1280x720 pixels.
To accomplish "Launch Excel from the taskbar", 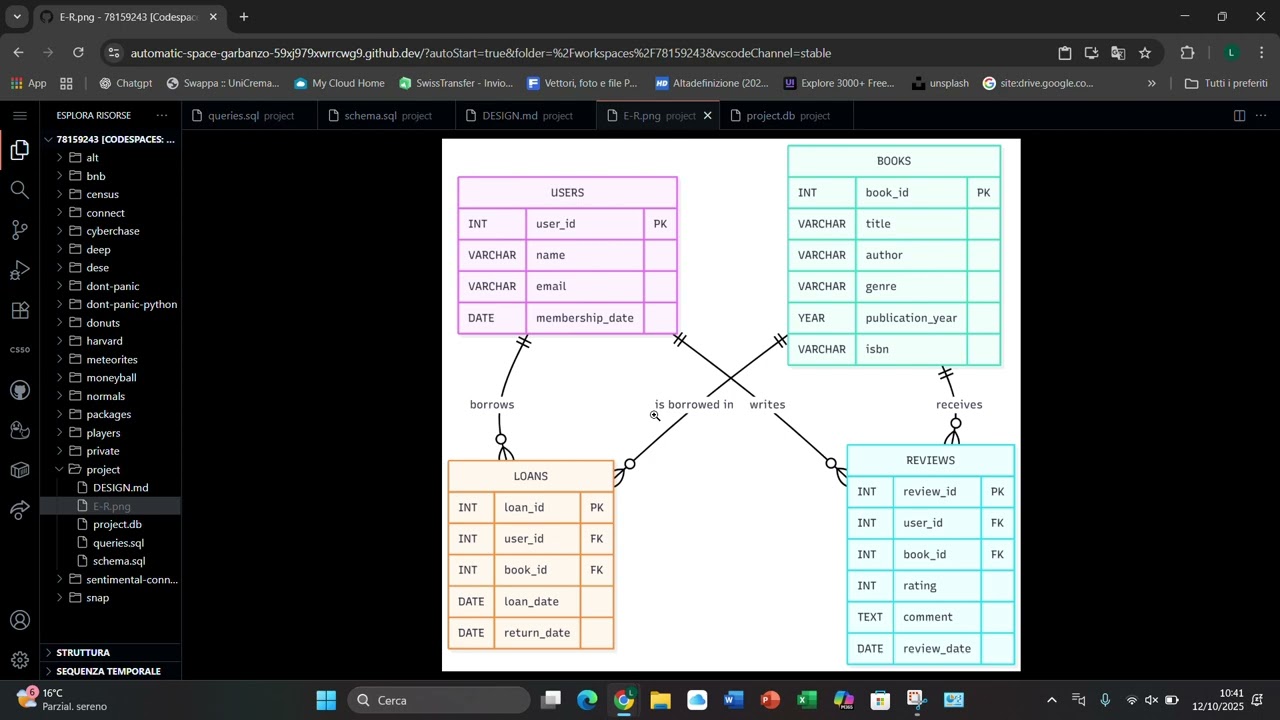I will pyautogui.click(x=806, y=700).
